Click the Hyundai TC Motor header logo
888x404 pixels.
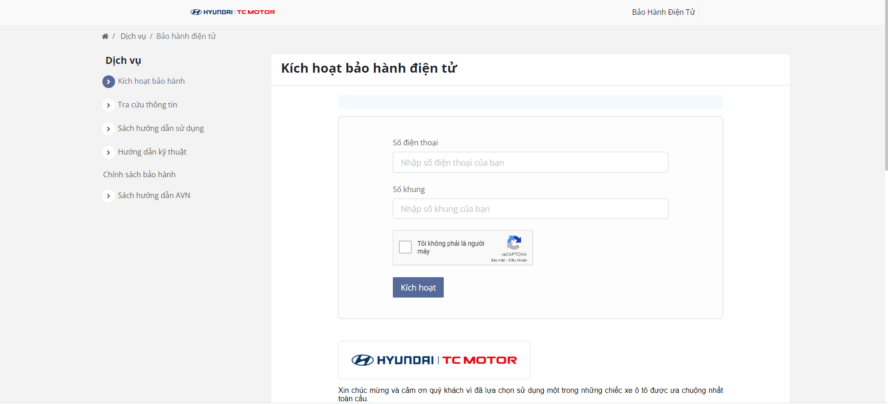[232, 12]
